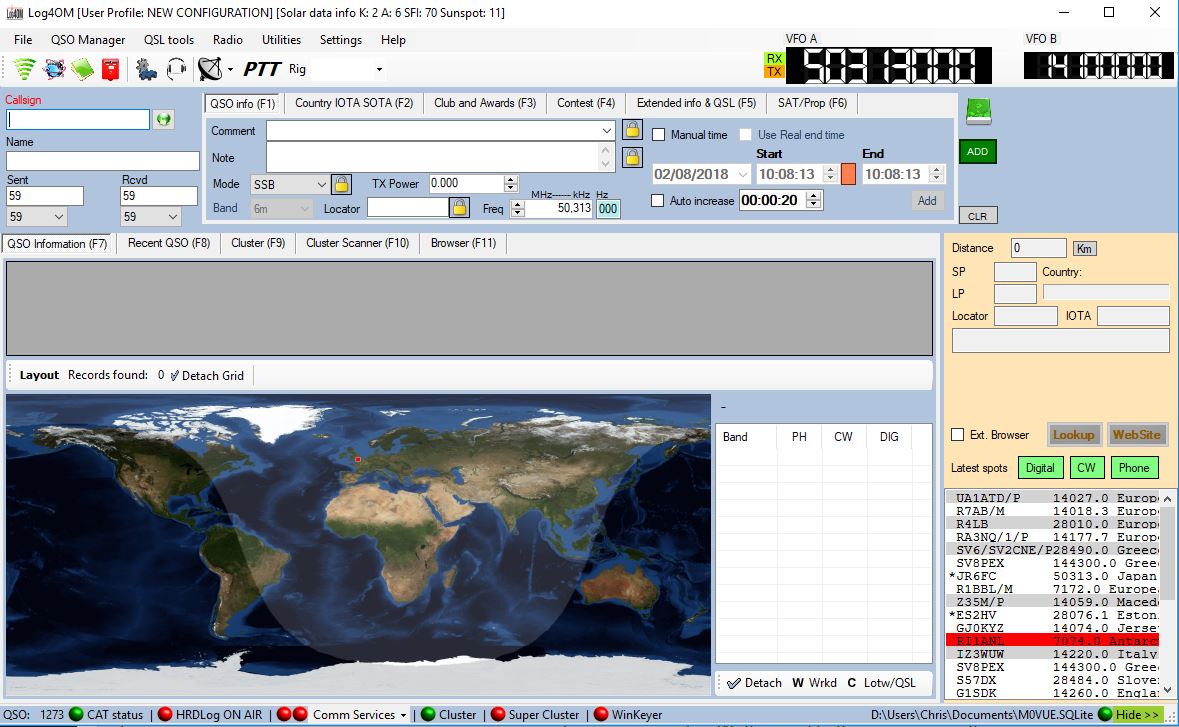Click the Super Cluster red indicator

498,714
